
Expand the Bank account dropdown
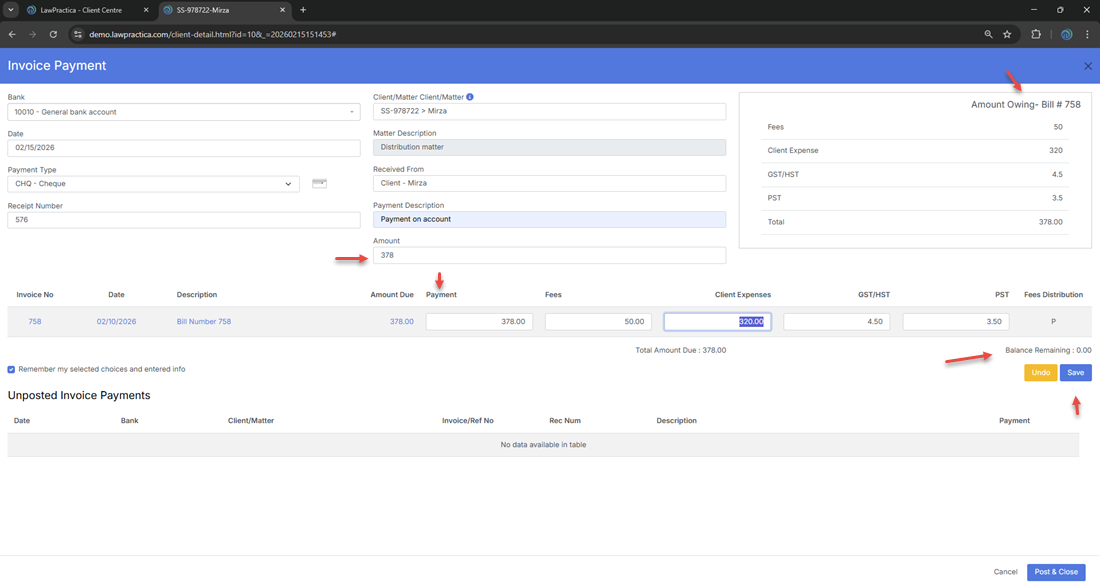pos(351,112)
